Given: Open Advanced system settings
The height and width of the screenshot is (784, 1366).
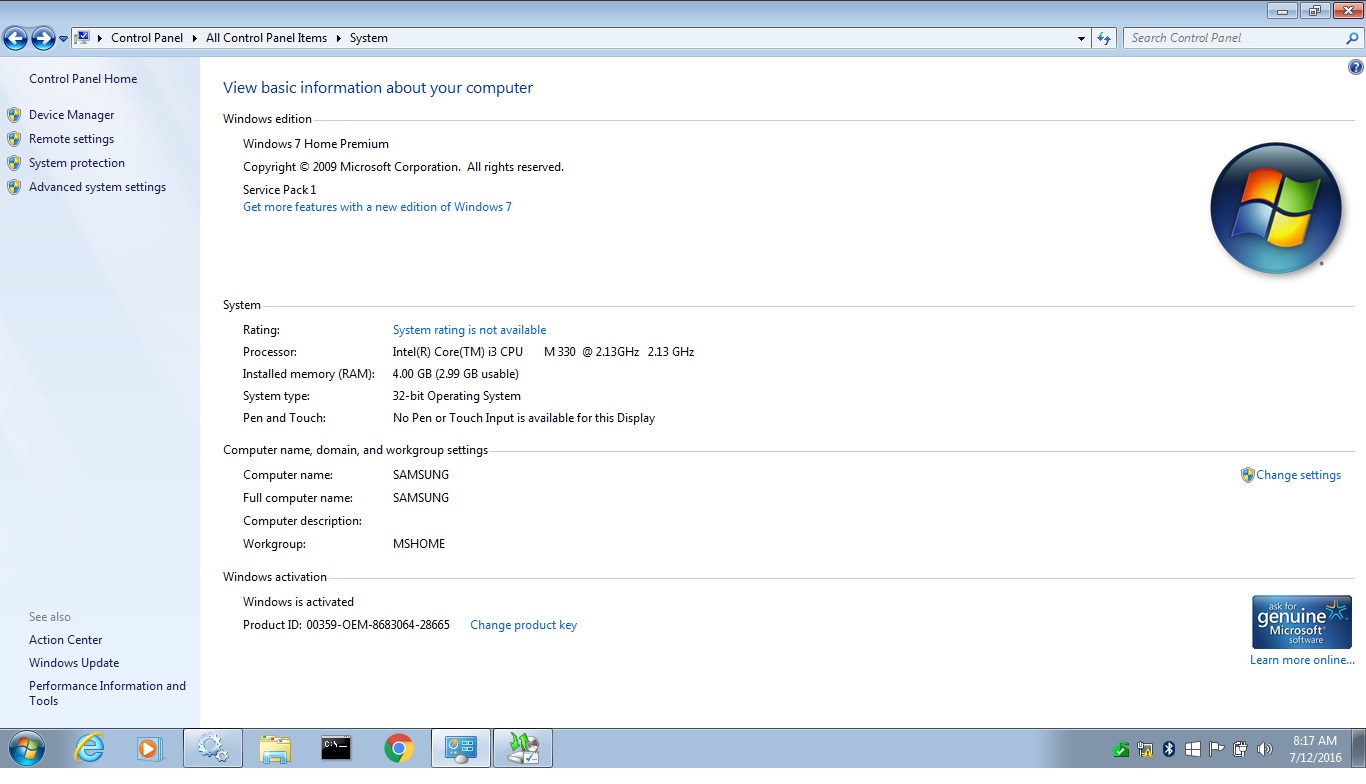Looking at the screenshot, I should pyautogui.click(x=97, y=187).
